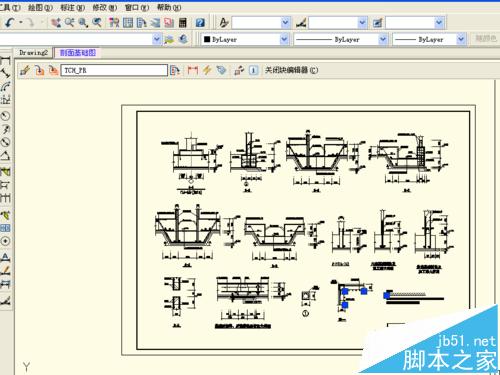Select the Jogged dimension tool
Image resolution: width=500 pixels, height=375 pixels.
pos(5,129)
